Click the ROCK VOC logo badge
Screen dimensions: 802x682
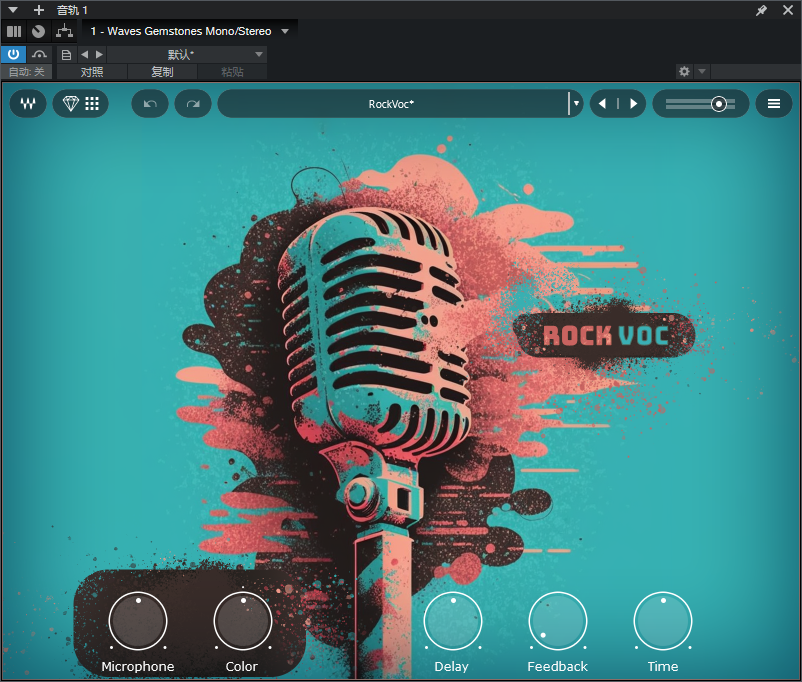tap(605, 336)
